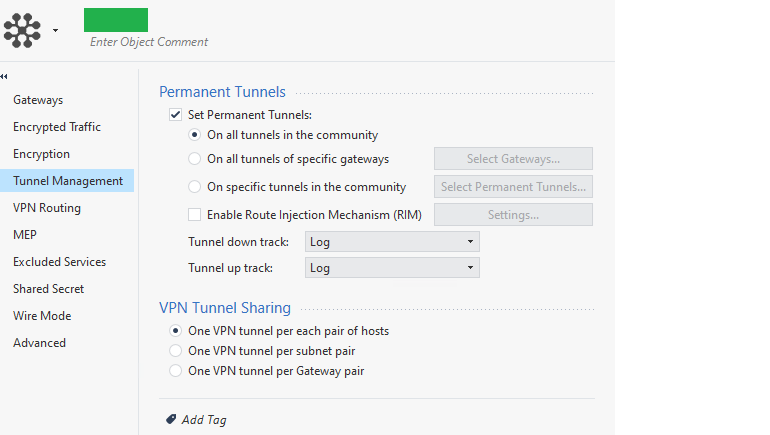The image size is (770, 435).
Task: Collapse the navigation pane with double-arrow icon
Action: (4, 76)
